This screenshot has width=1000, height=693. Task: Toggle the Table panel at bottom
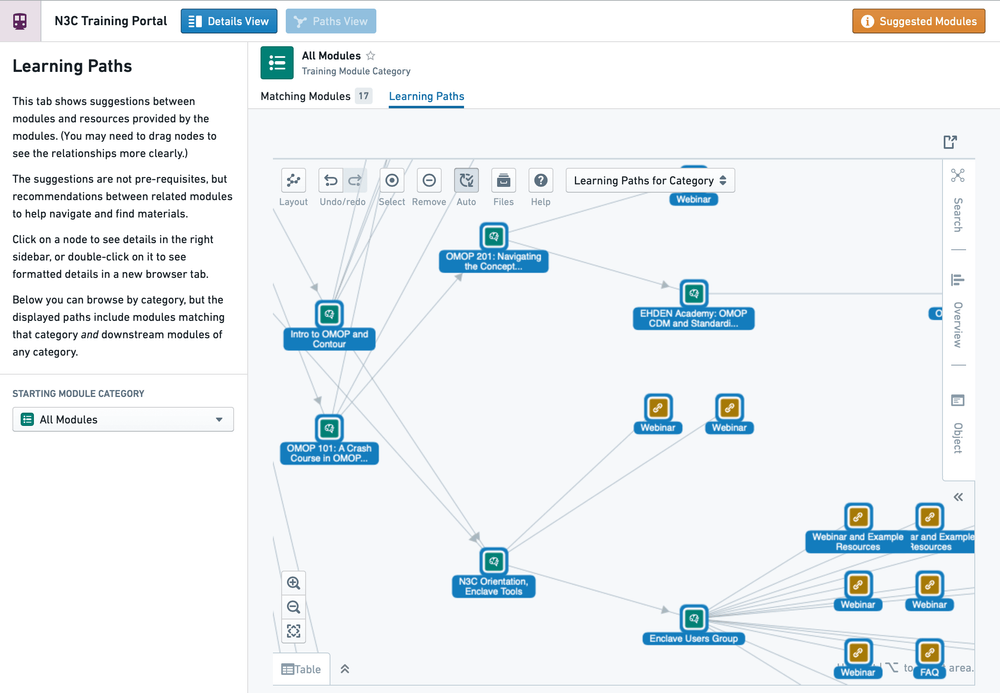tap(301, 669)
